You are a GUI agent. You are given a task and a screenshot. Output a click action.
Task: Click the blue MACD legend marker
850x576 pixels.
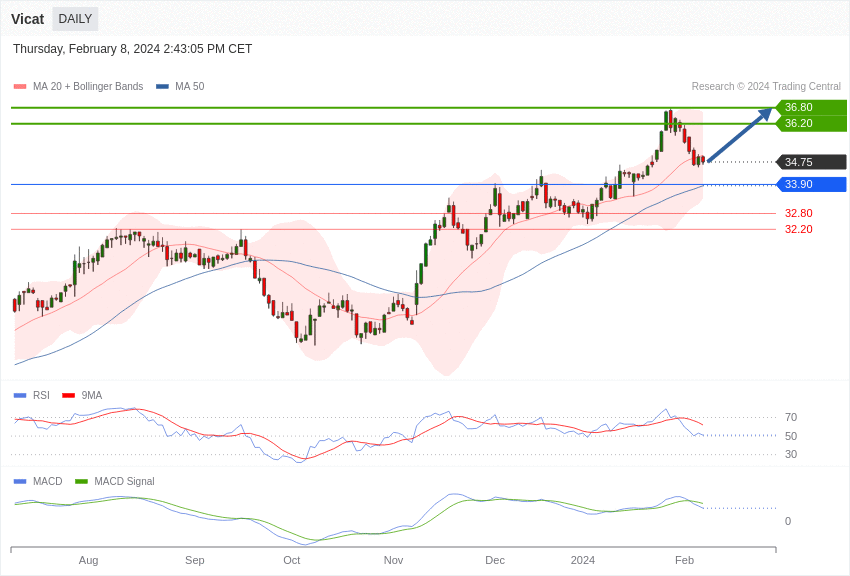pos(20,481)
